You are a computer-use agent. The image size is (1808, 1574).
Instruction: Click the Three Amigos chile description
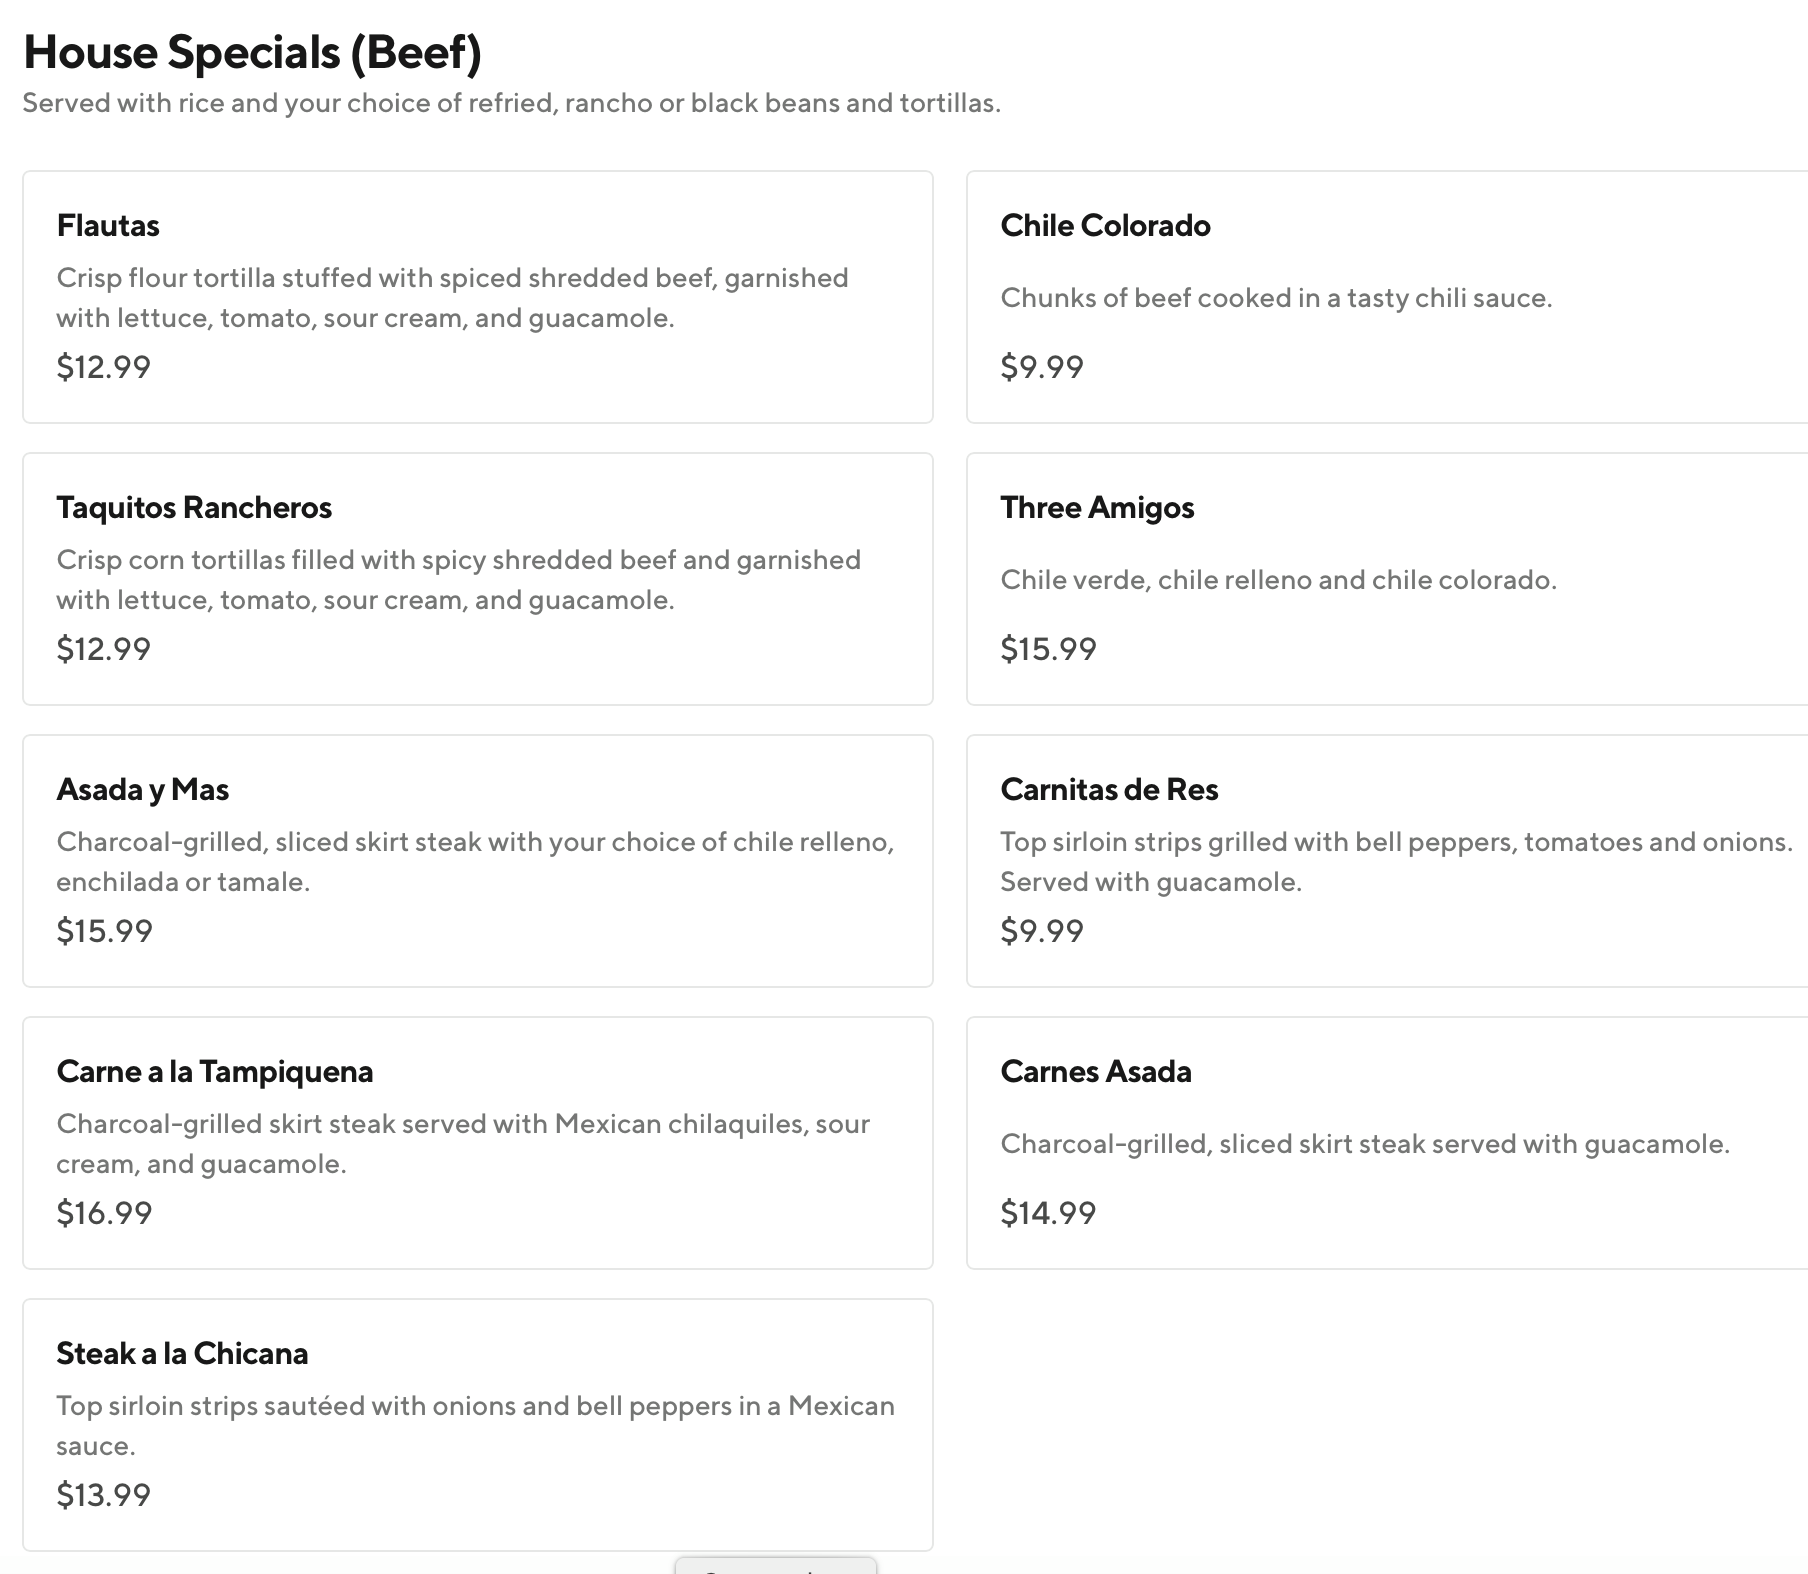tap(1278, 580)
